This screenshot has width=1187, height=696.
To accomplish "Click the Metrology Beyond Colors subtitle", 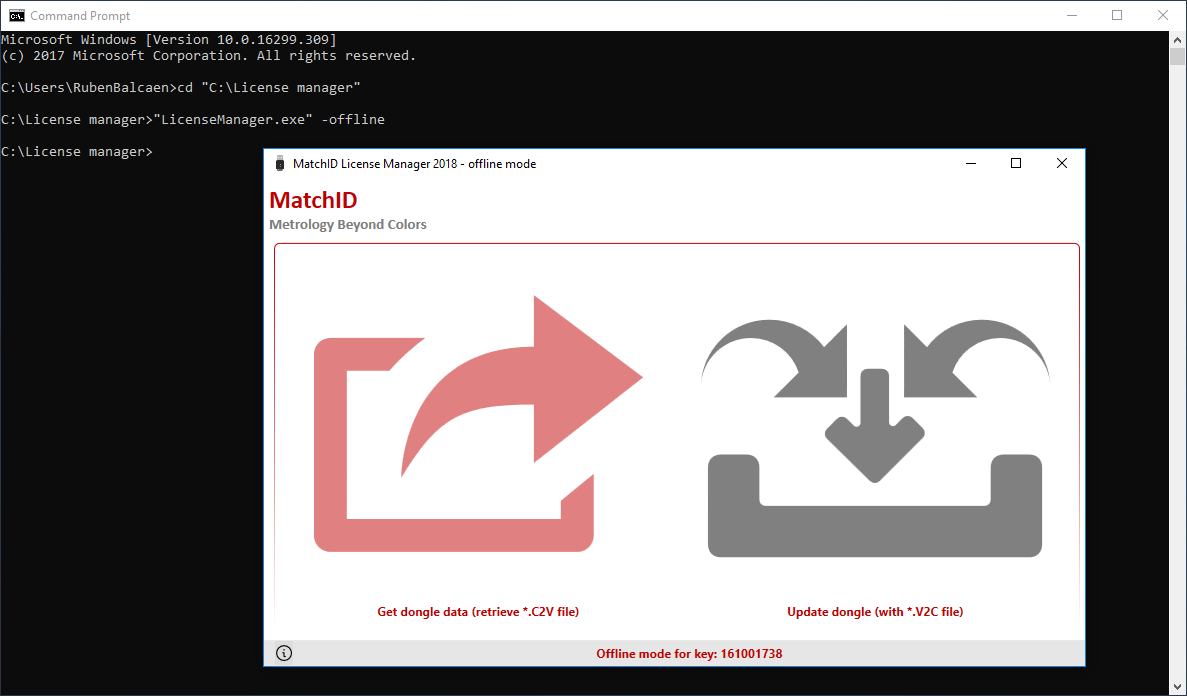I will pos(347,224).
